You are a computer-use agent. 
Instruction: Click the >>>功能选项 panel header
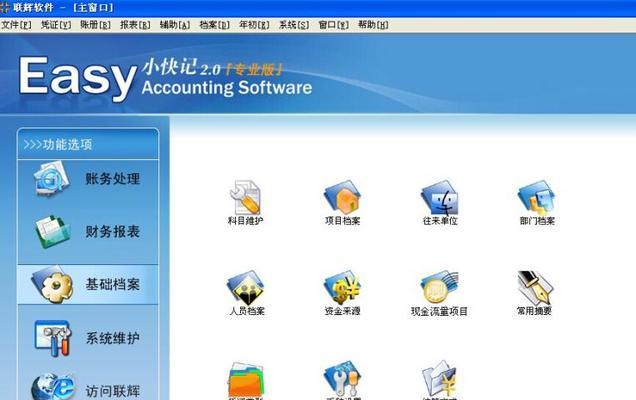click(88, 144)
